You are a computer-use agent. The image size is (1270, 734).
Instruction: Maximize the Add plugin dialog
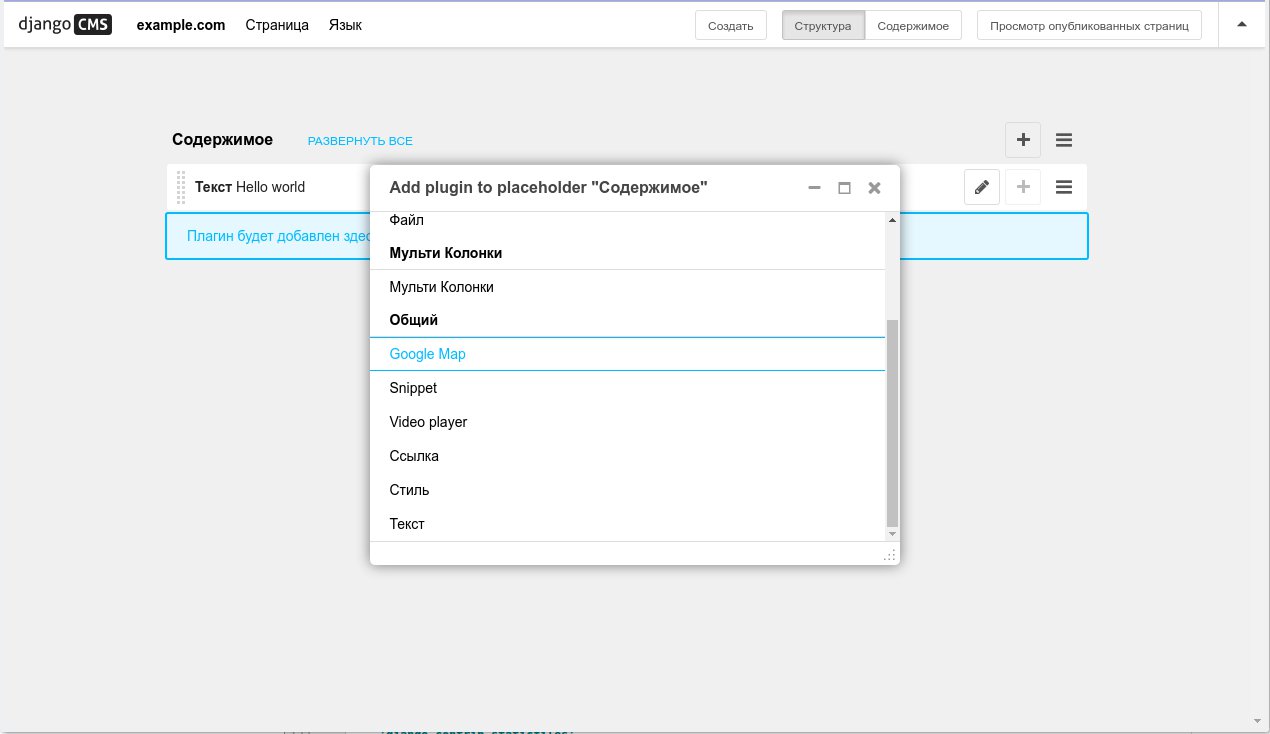pyautogui.click(x=844, y=188)
